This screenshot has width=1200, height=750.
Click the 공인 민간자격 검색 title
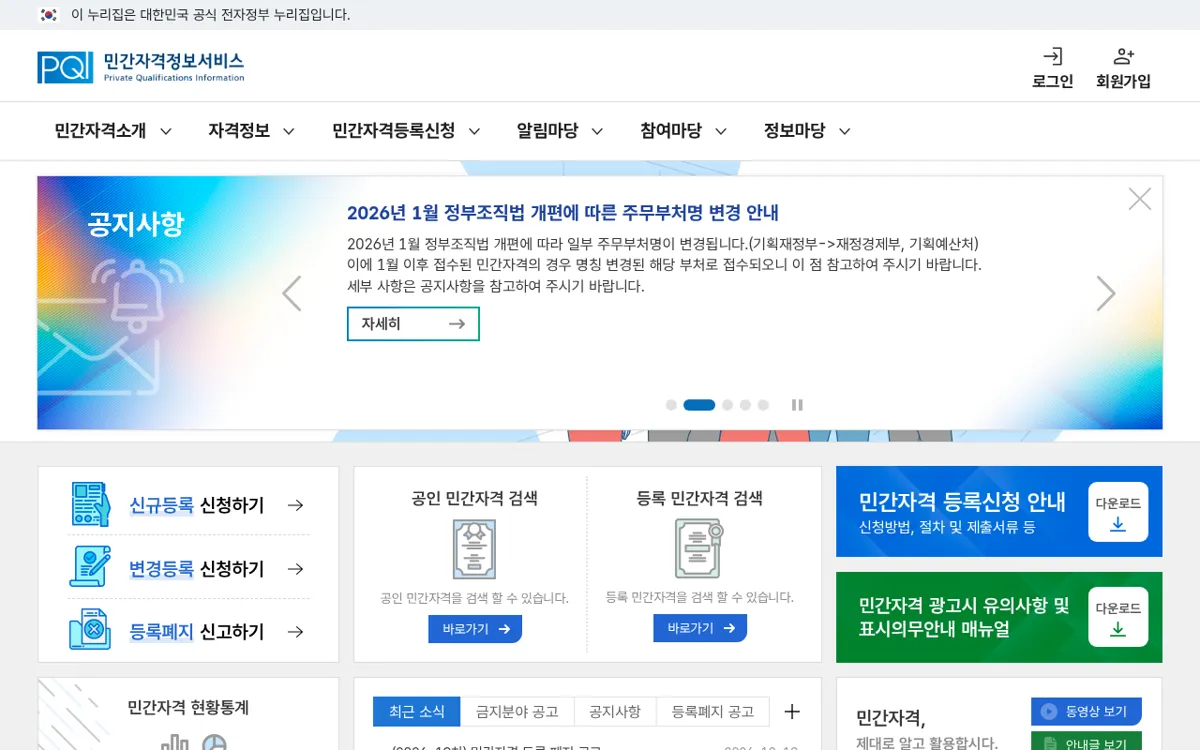475,498
